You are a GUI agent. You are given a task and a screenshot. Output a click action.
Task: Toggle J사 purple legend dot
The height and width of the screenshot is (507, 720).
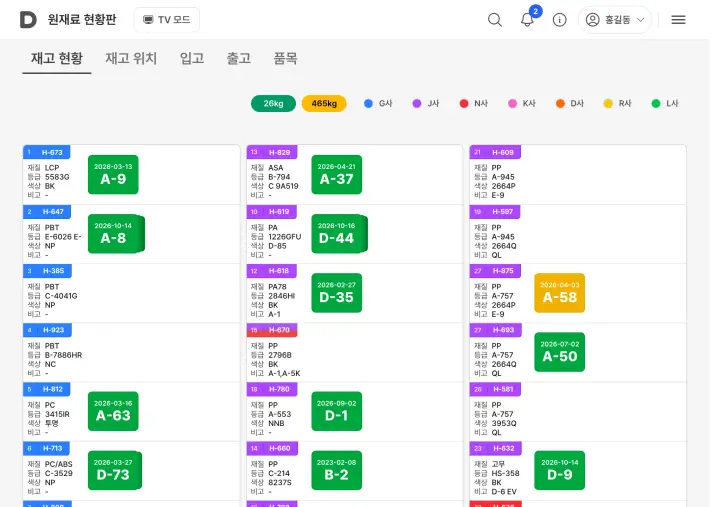[416, 103]
